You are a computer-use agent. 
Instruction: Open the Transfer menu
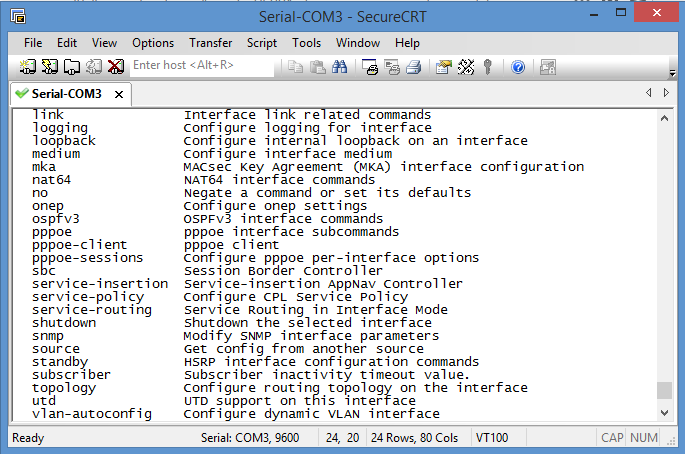pyautogui.click(x=211, y=43)
